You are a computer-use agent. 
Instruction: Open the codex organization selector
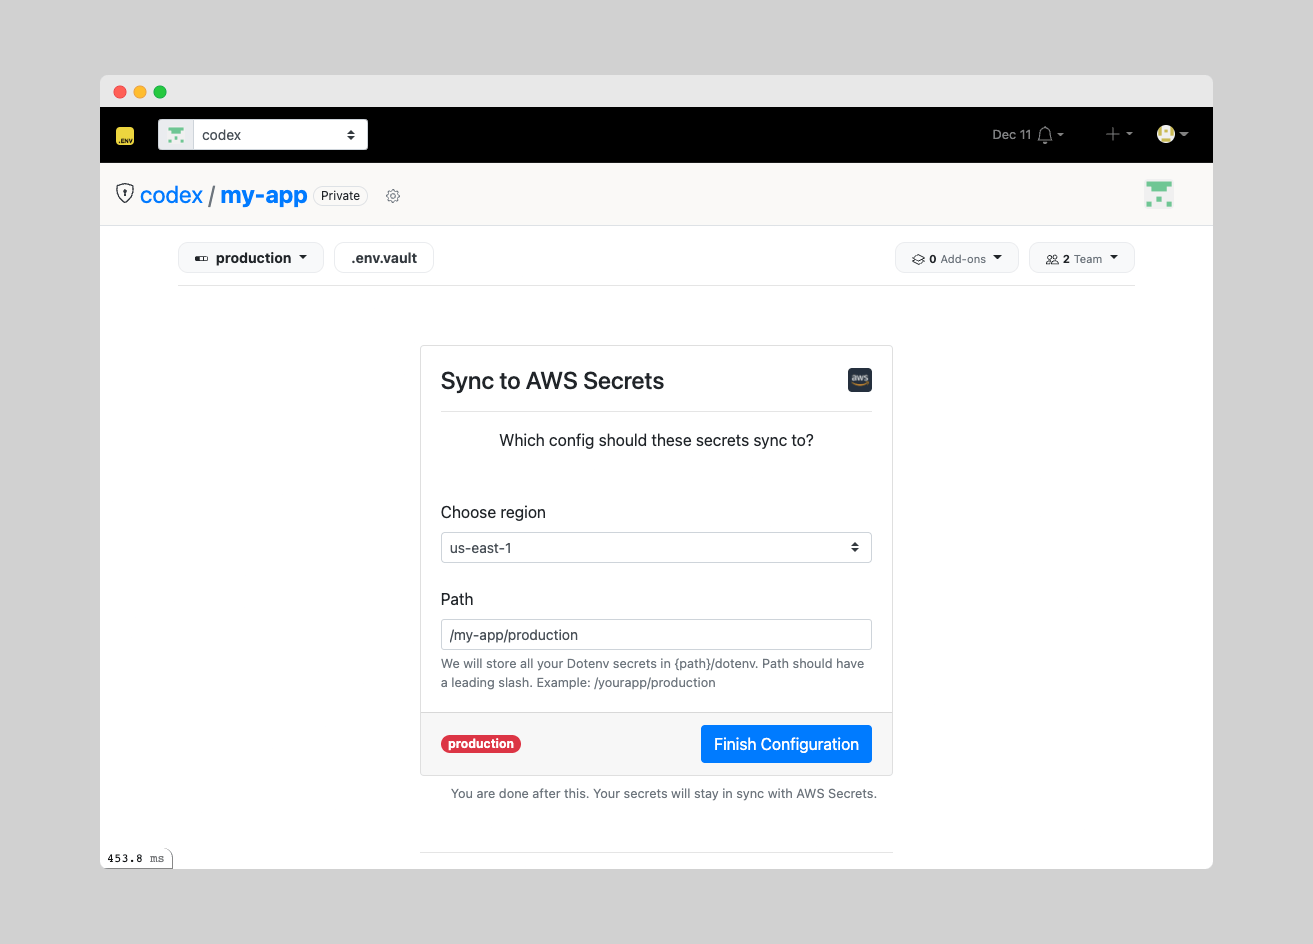(263, 135)
